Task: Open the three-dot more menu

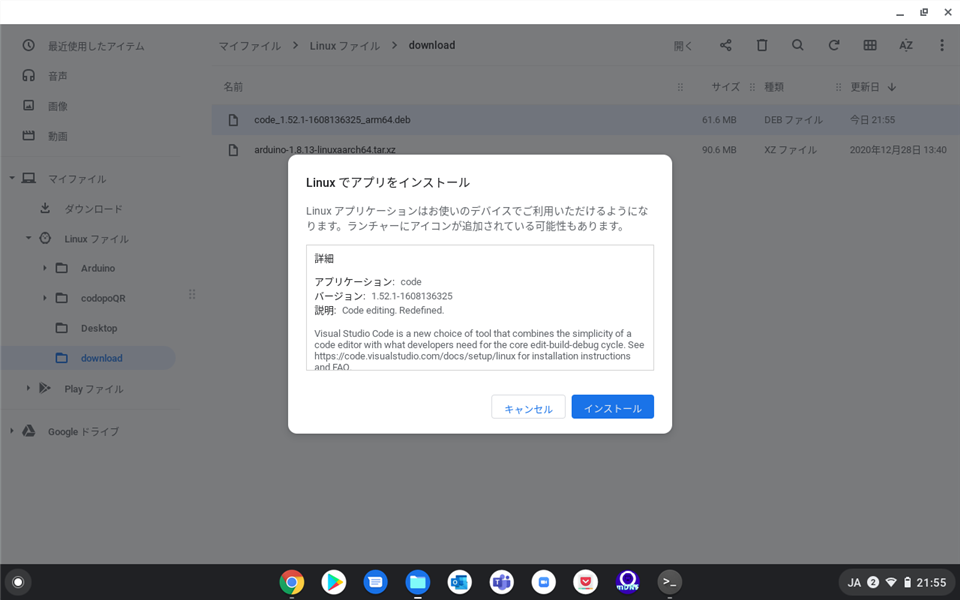Action: point(942,45)
